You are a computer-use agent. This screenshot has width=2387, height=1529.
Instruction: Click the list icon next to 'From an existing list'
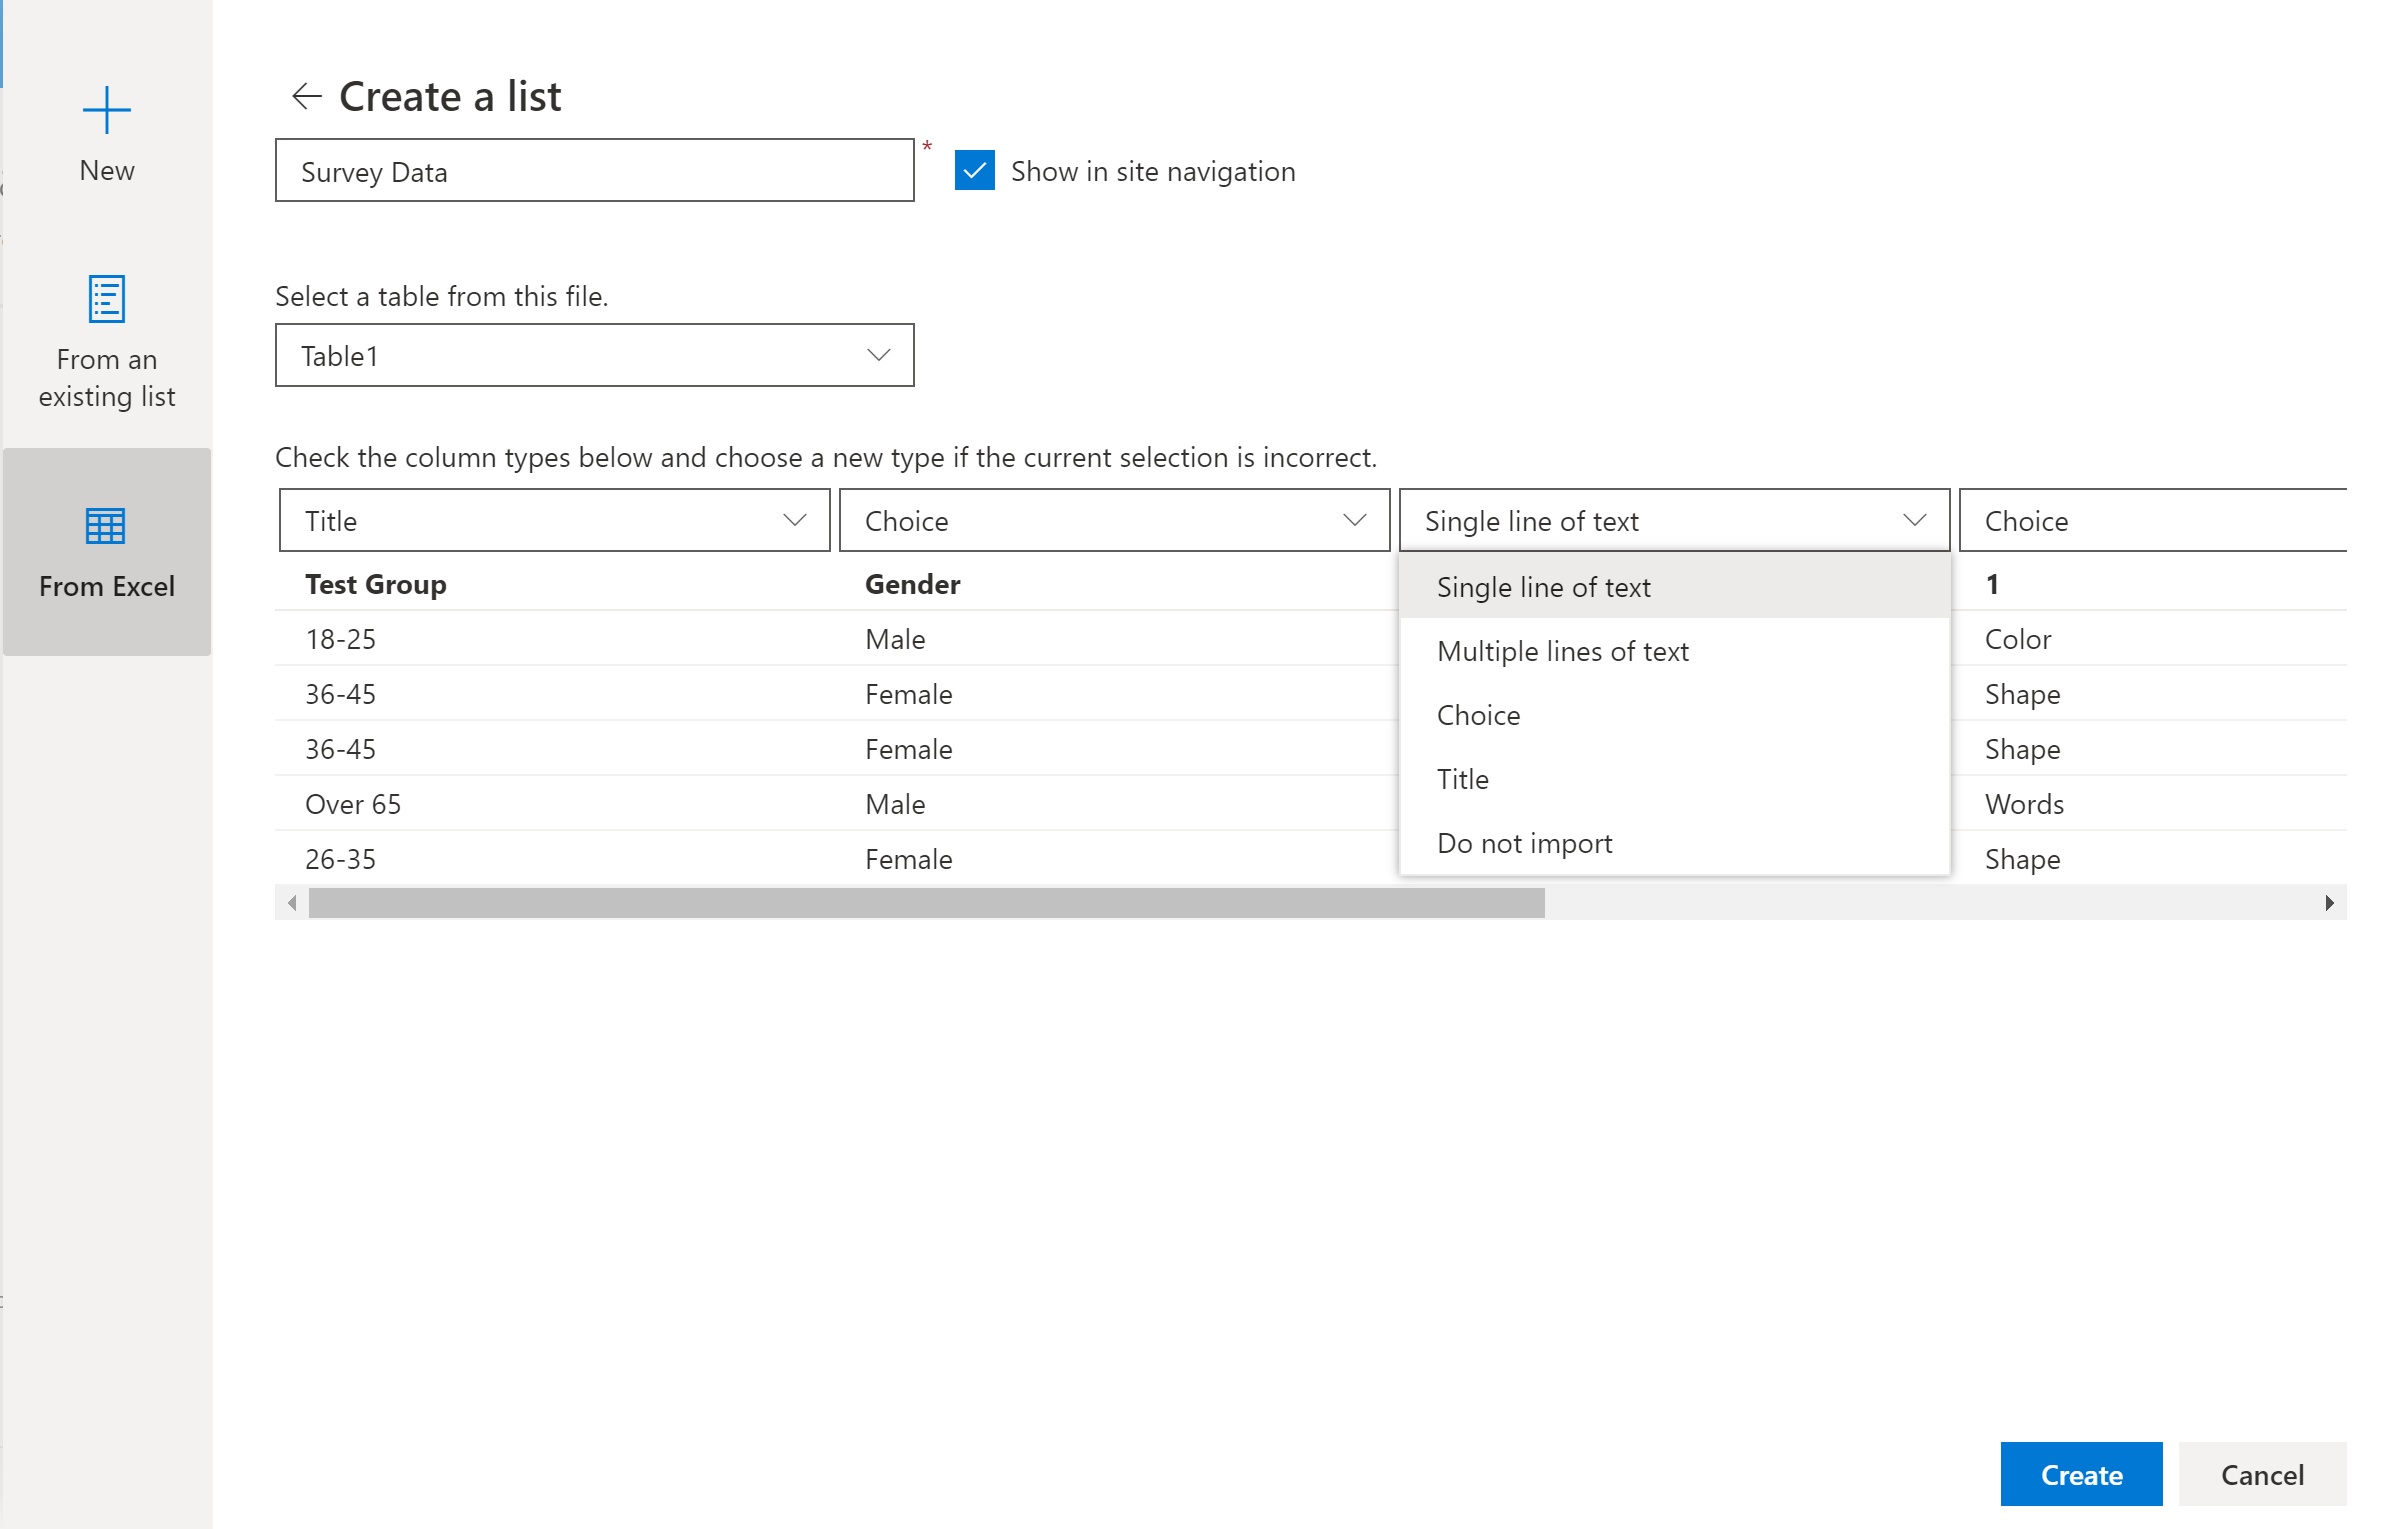click(106, 297)
